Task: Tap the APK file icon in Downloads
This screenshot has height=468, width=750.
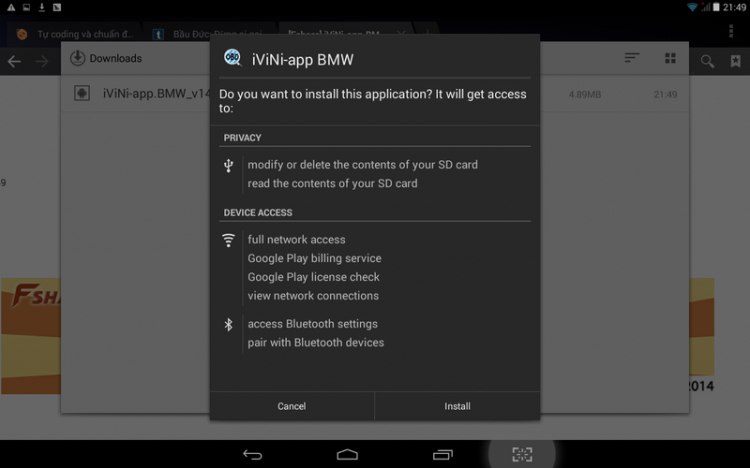Action: pos(82,93)
